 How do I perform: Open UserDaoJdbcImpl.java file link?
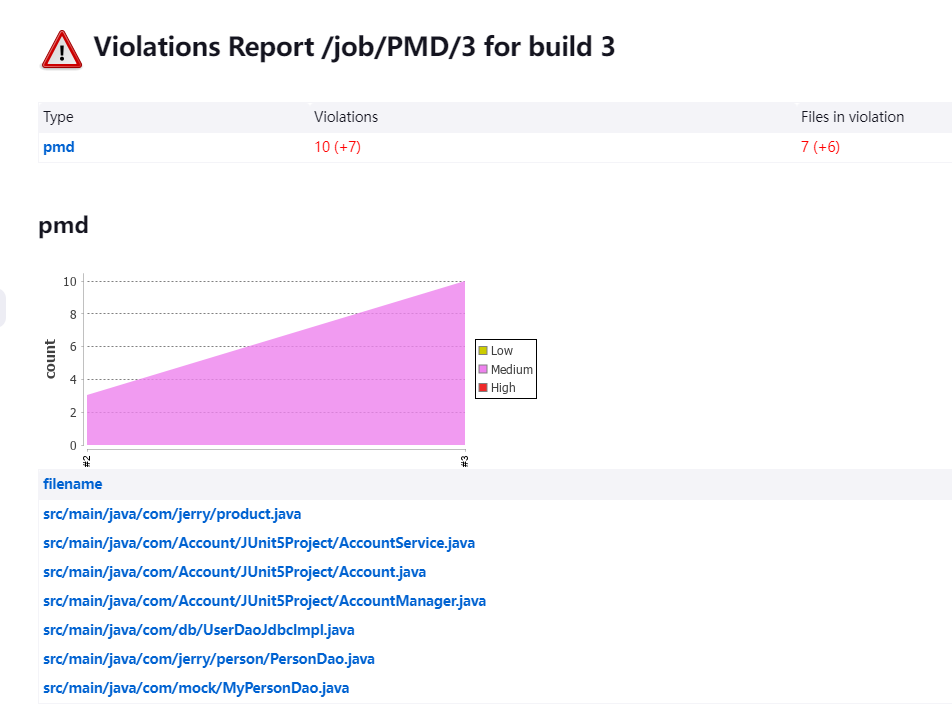tap(199, 630)
